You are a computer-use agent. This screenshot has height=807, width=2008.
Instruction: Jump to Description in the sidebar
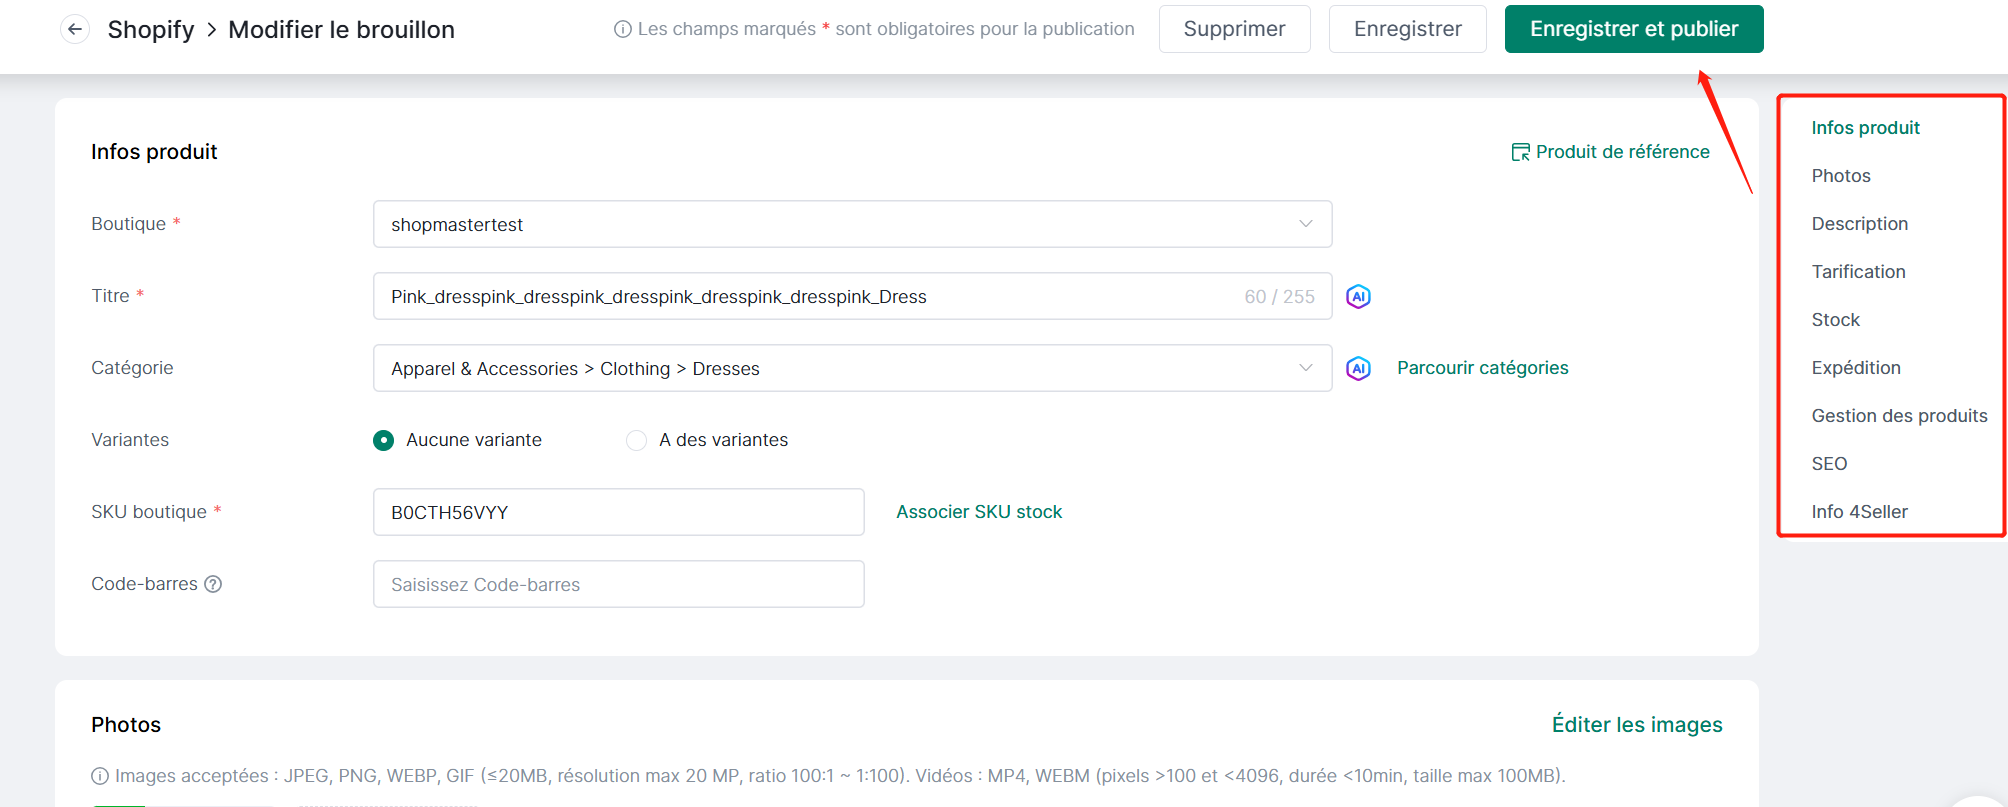[1859, 224]
